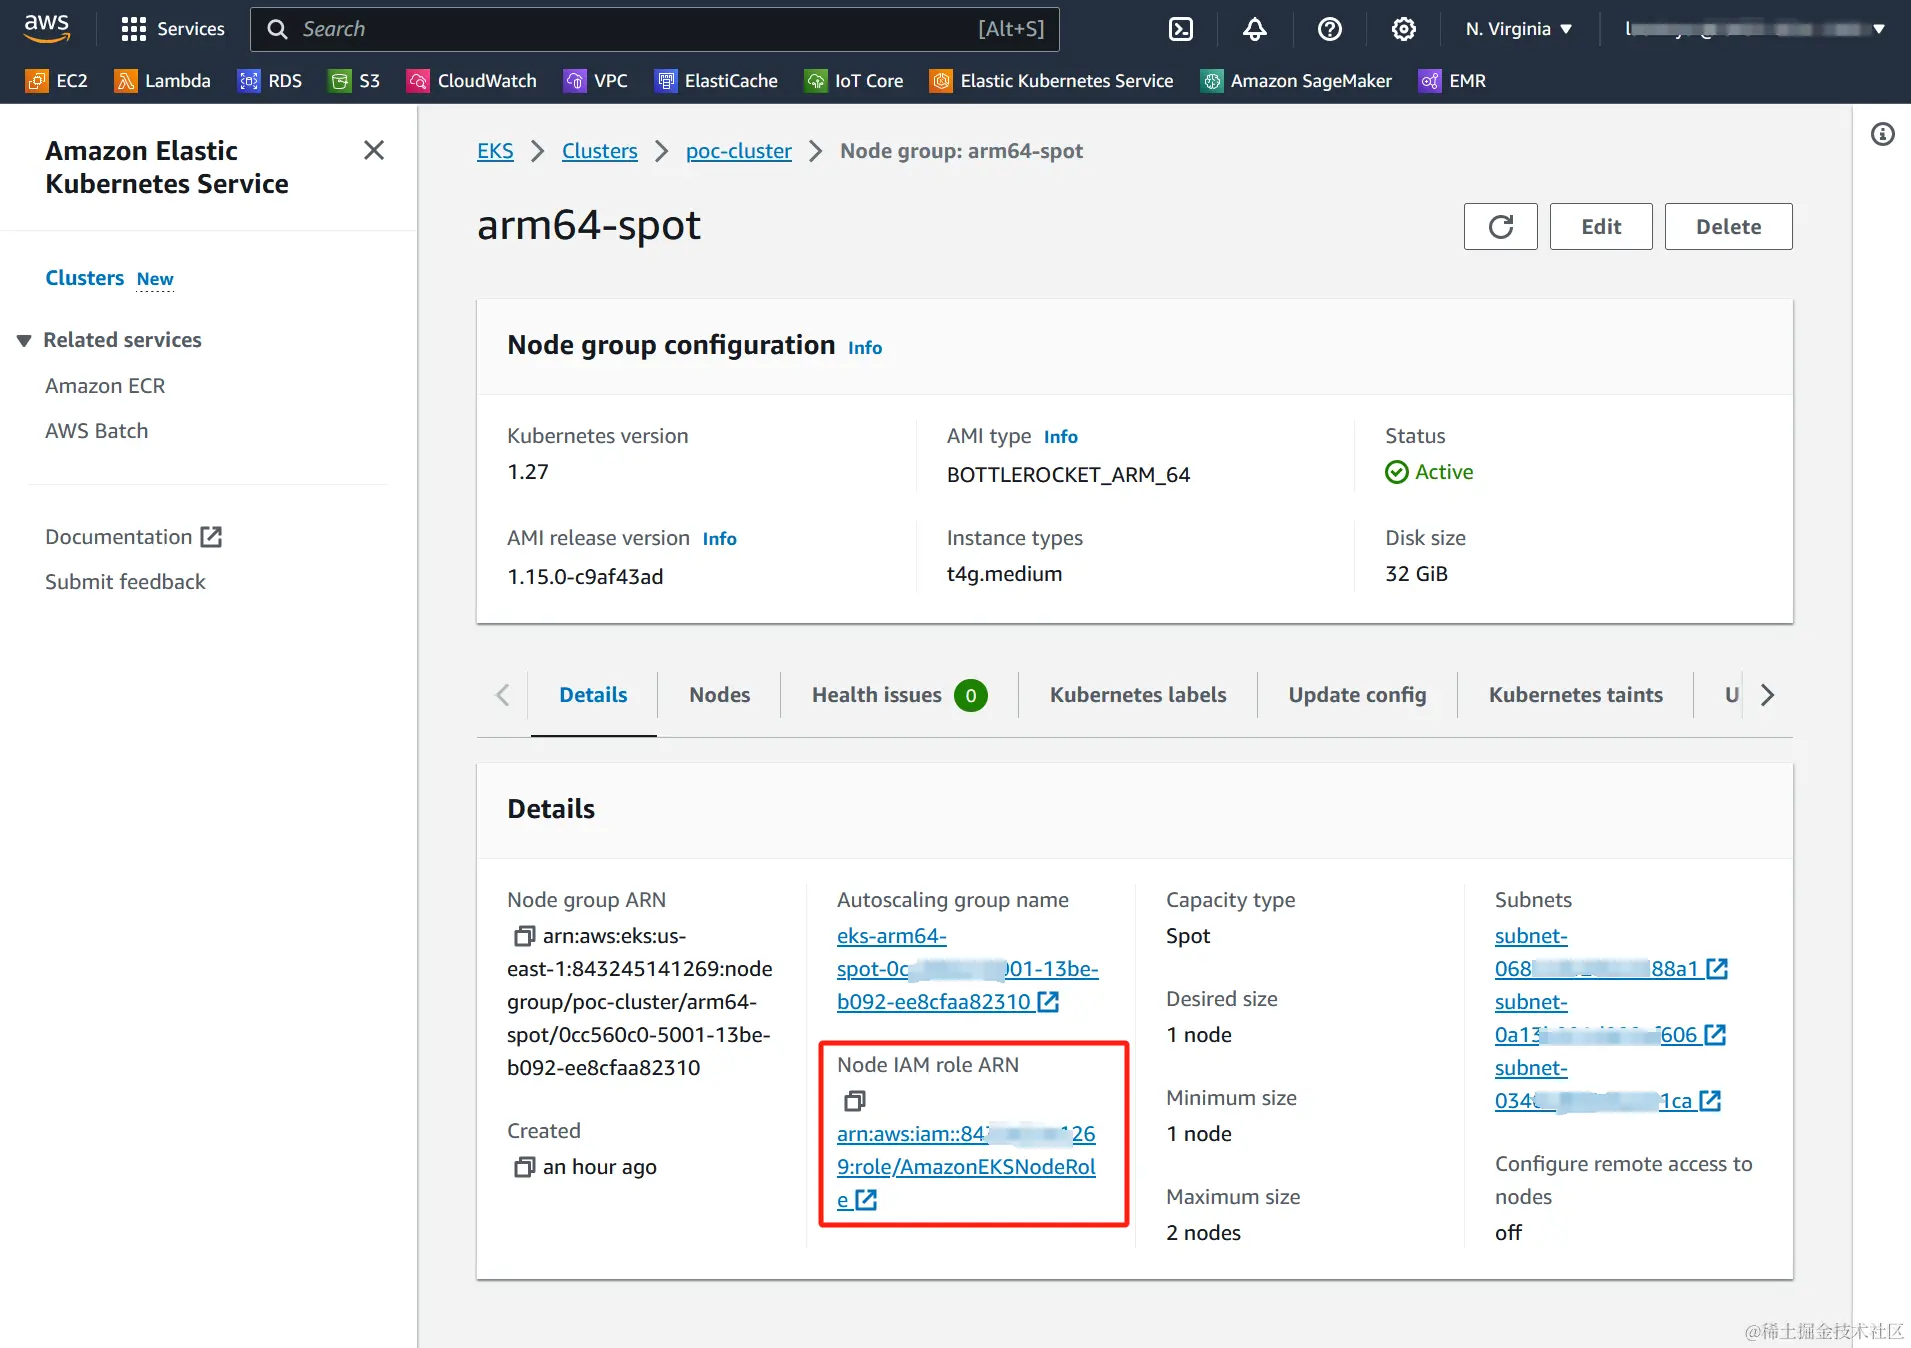This screenshot has width=1911, height=1348.
Task: Focus the AWS console search field
Action: tap(655, 29)
